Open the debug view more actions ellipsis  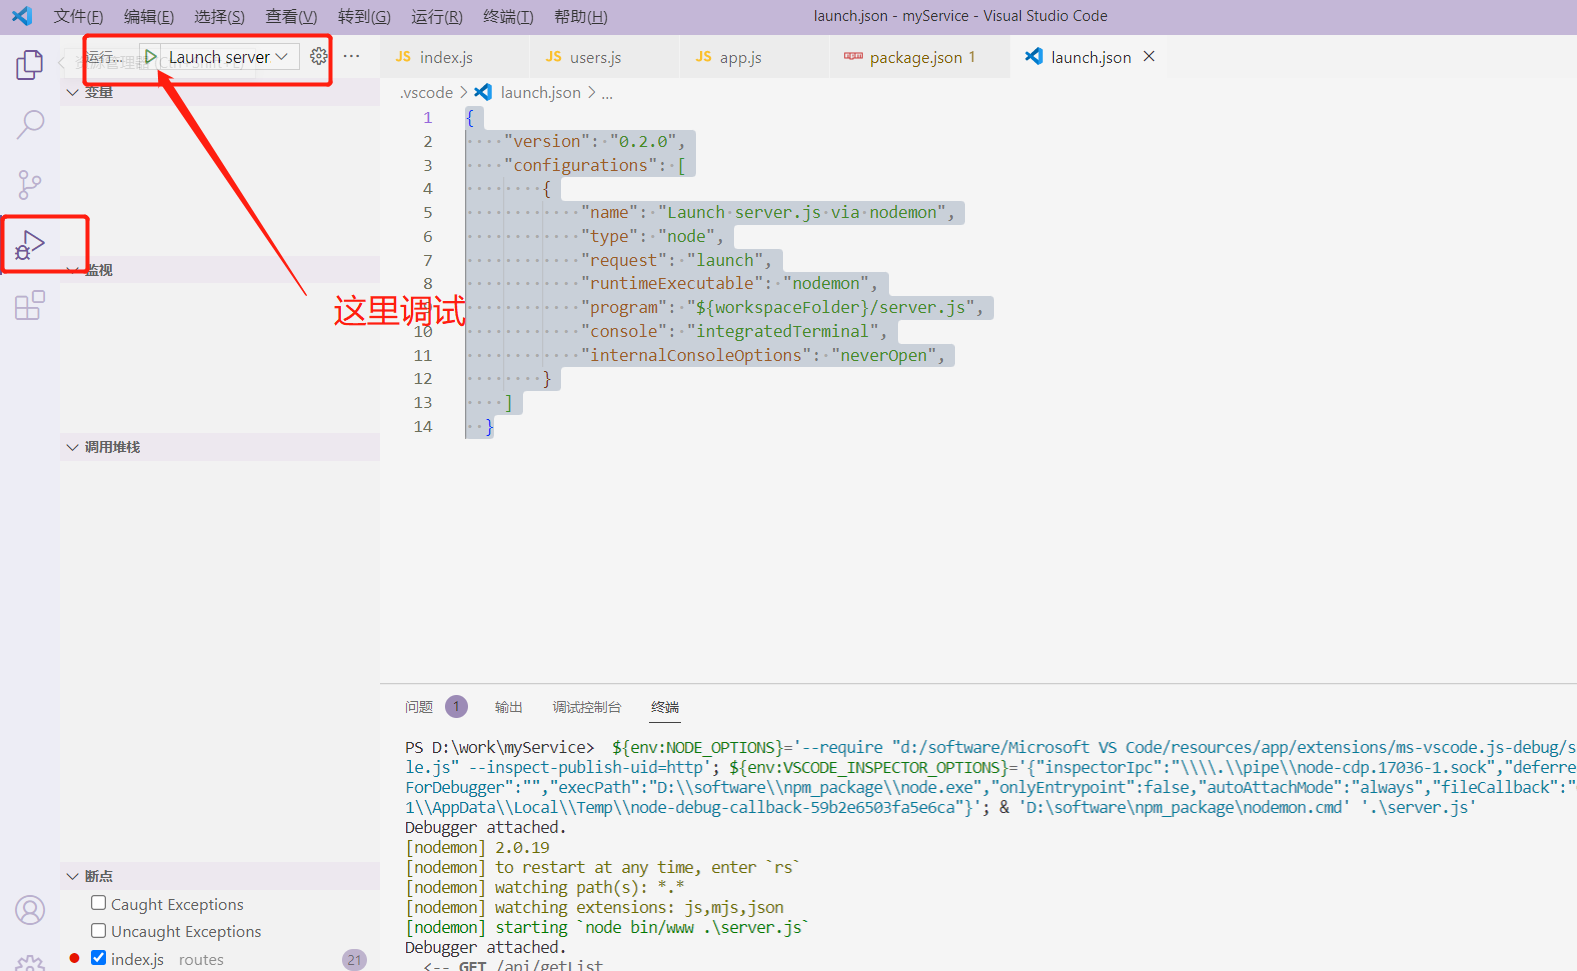352,57
